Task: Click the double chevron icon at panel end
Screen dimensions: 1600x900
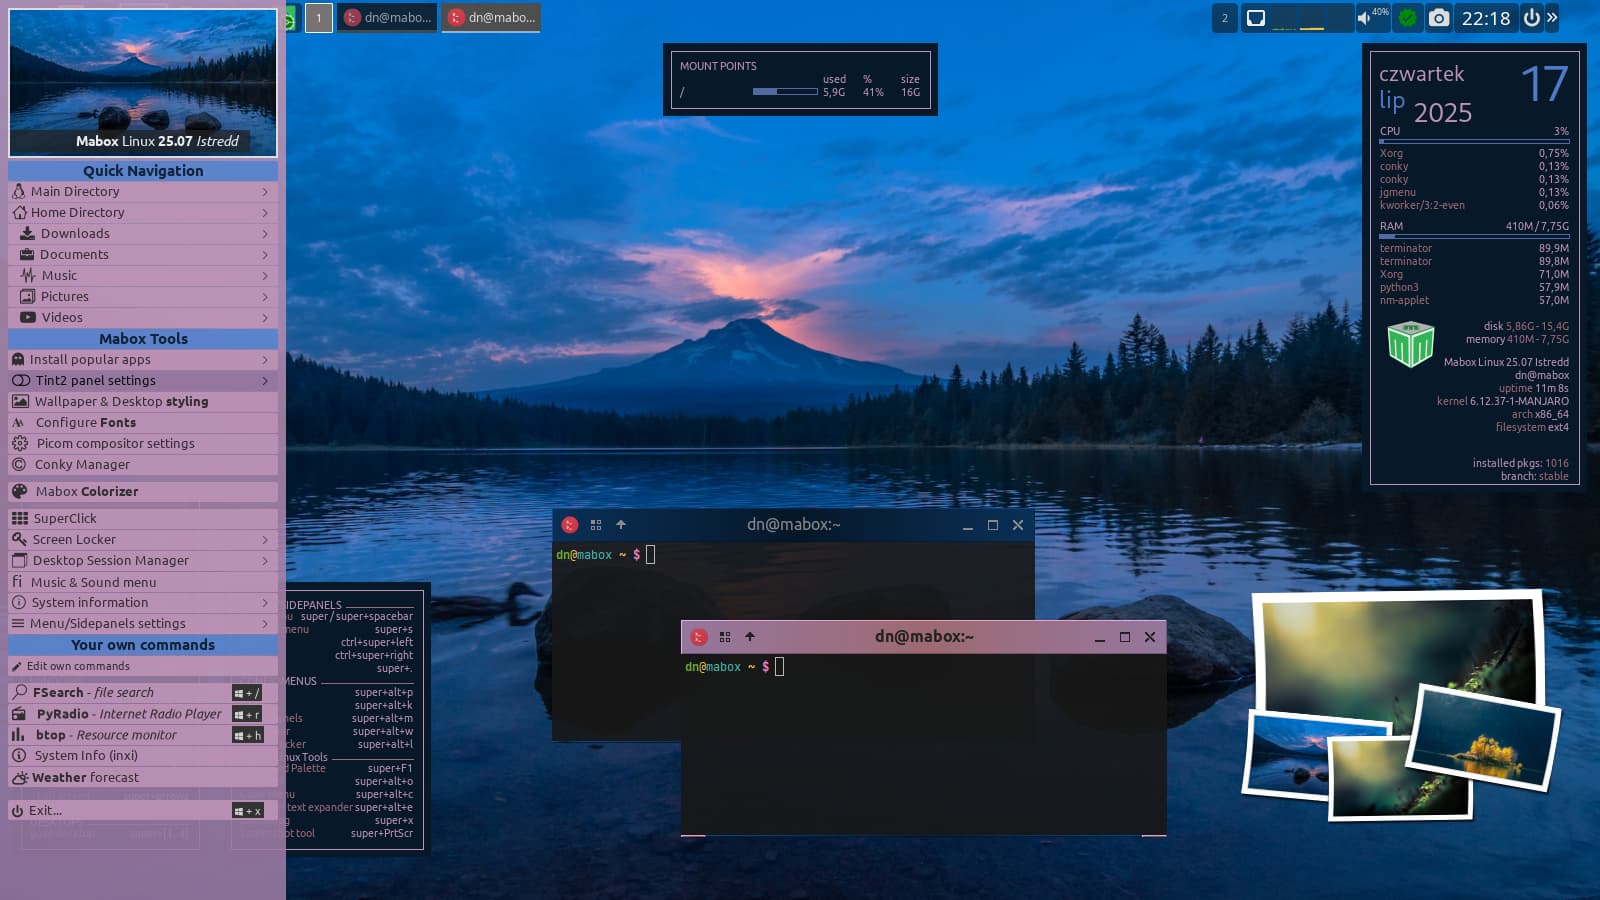Action: click(x=1552, y=18)
